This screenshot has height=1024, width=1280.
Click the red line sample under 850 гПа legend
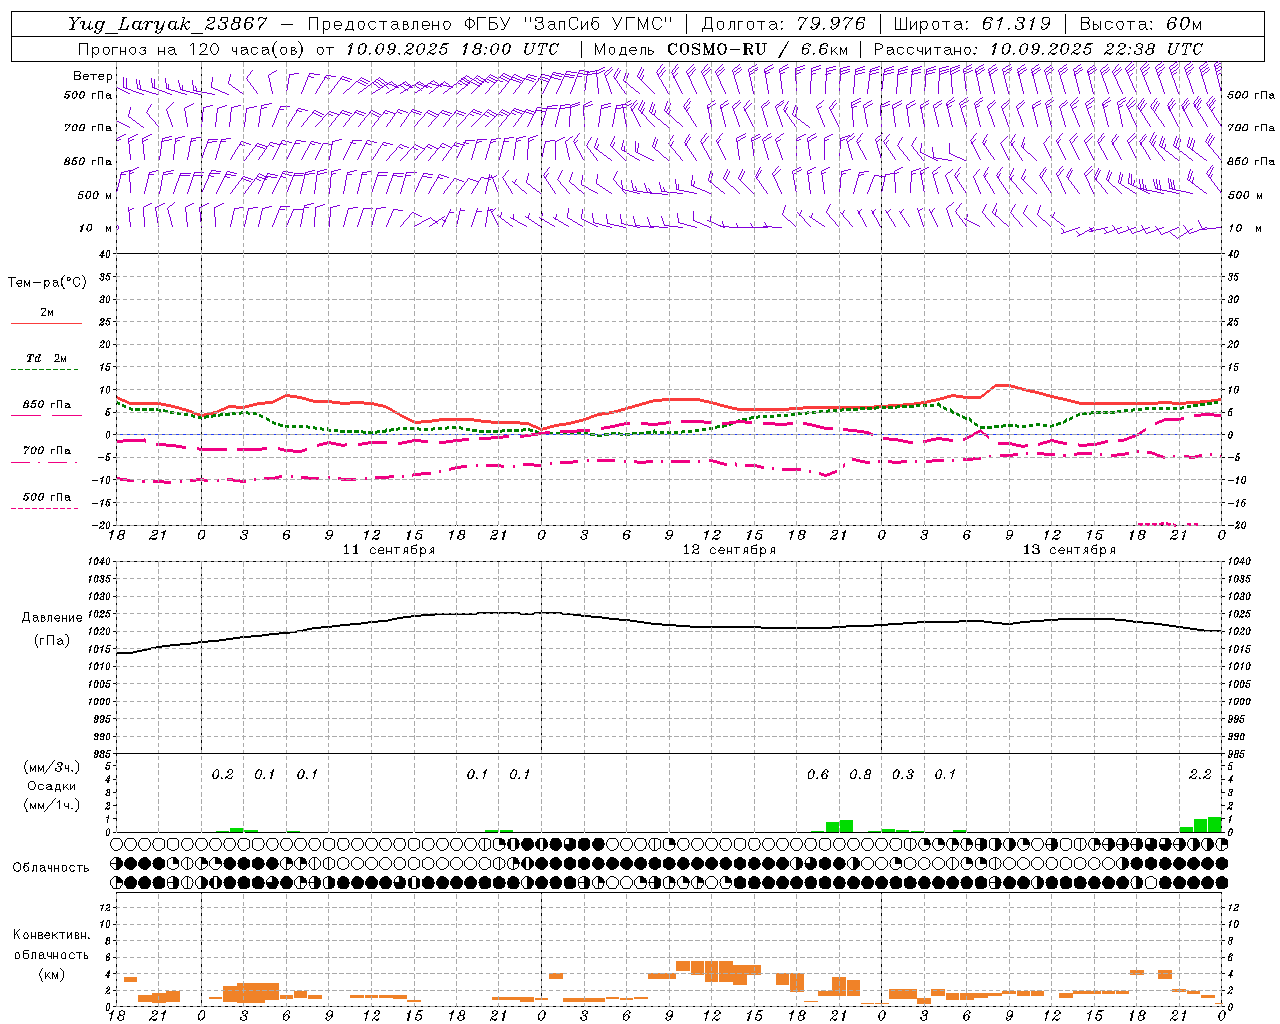pos(44,416)
